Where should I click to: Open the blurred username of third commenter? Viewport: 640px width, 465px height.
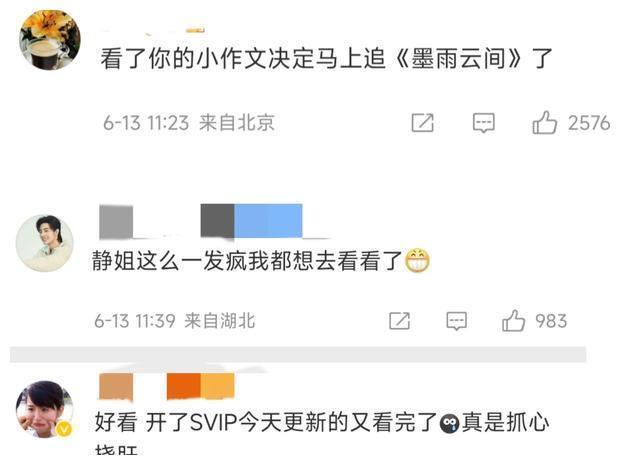pyautogui.click(x=167, y=386)
